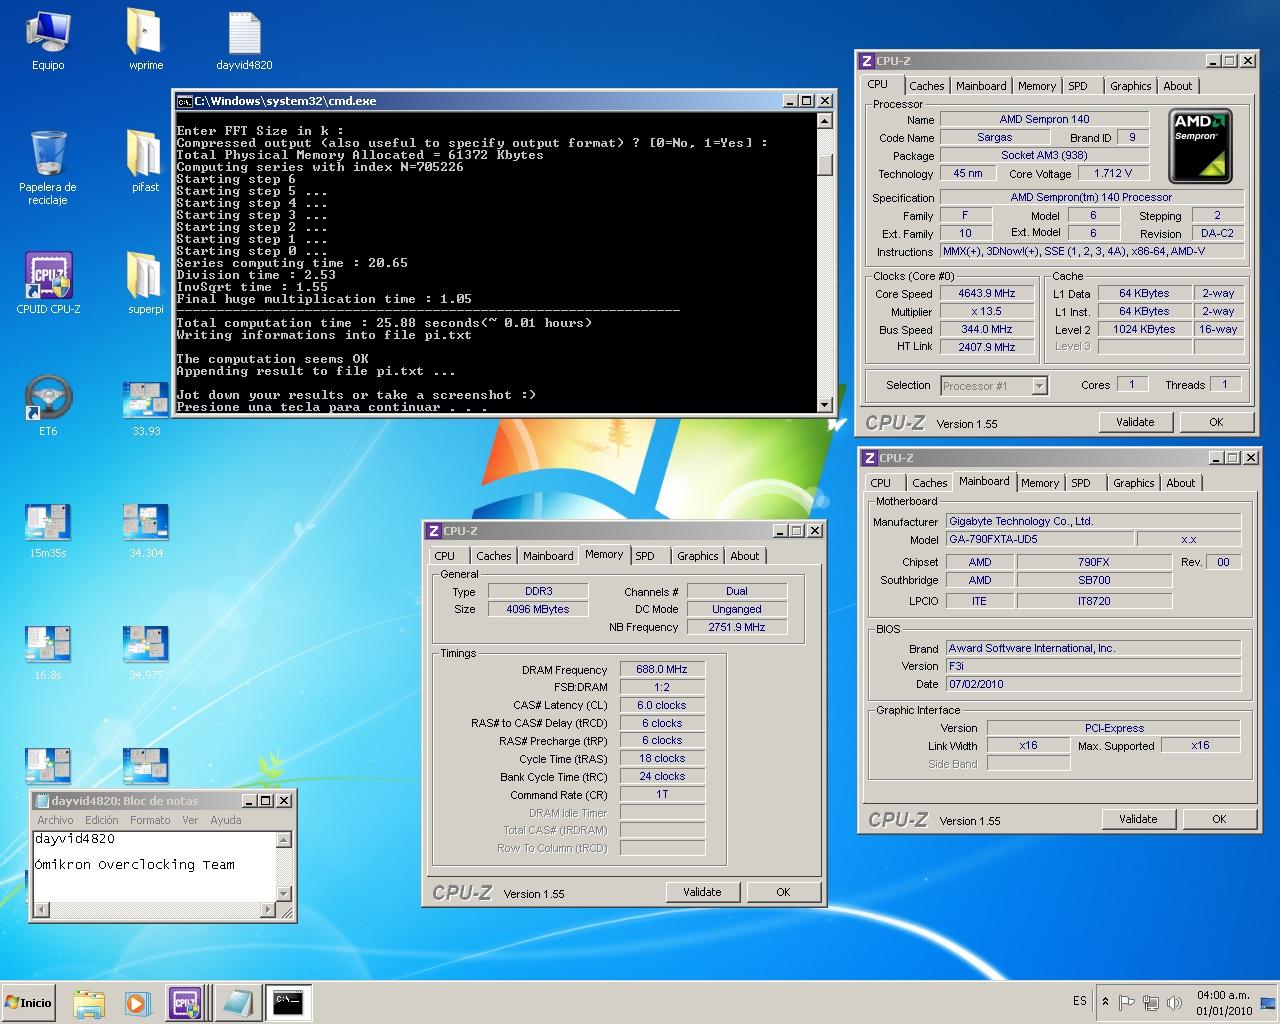Open Windows Media Player taskbar icon

[137, 1003]
